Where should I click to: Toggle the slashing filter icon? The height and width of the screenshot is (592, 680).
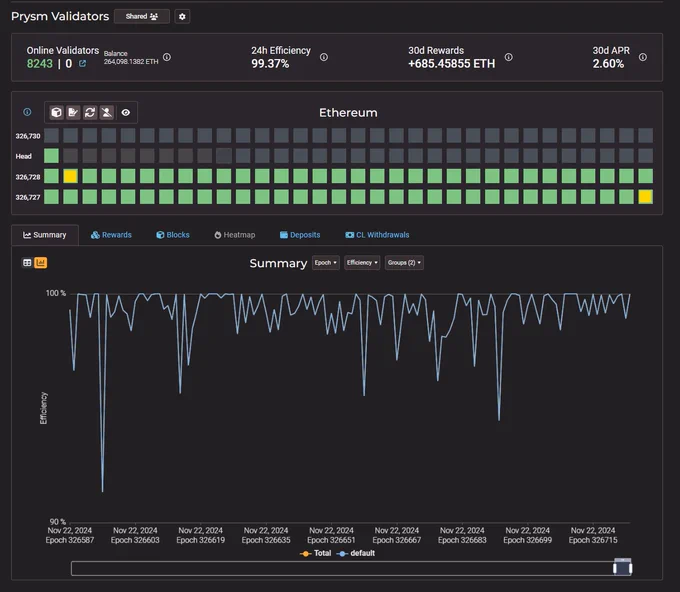pos(107,113)
